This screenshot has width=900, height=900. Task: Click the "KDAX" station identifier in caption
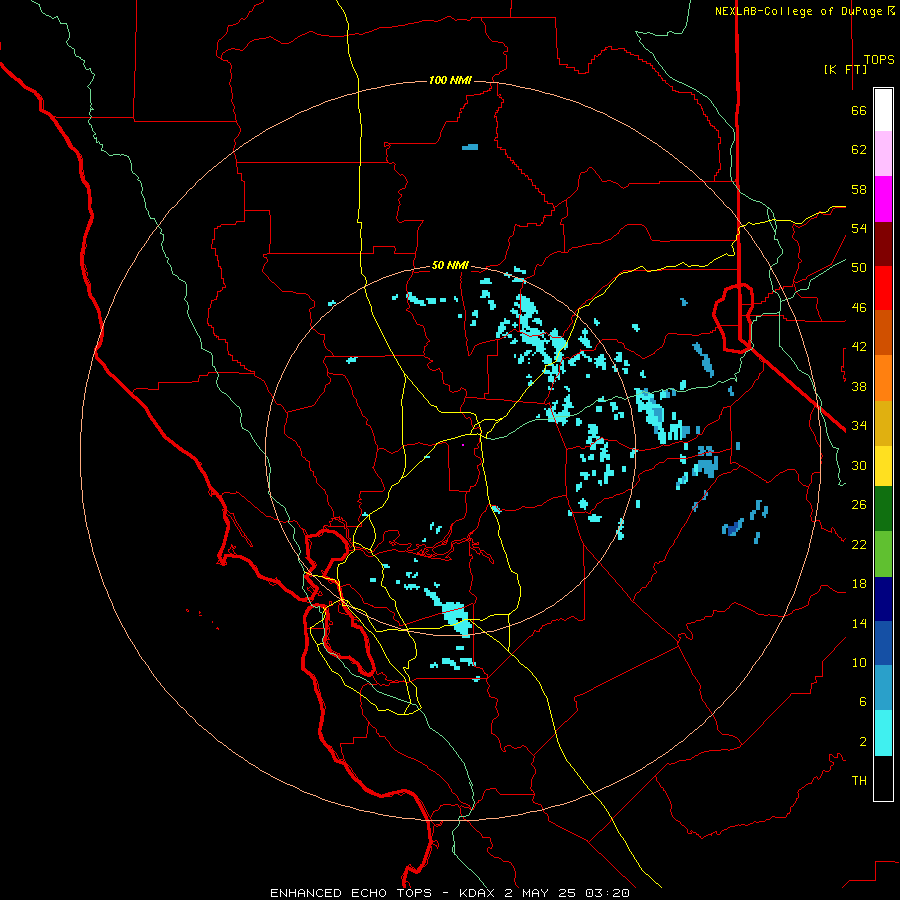(479, 893)
